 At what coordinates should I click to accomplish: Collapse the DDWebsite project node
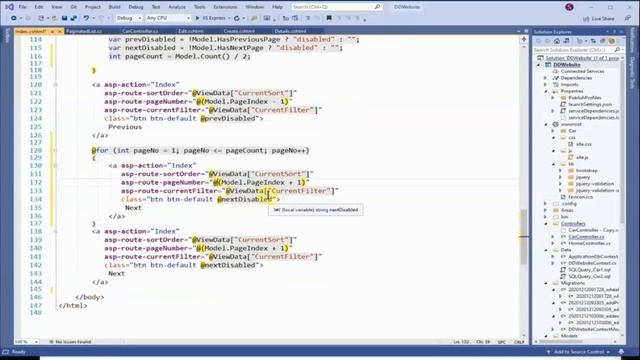pos(539,65)
